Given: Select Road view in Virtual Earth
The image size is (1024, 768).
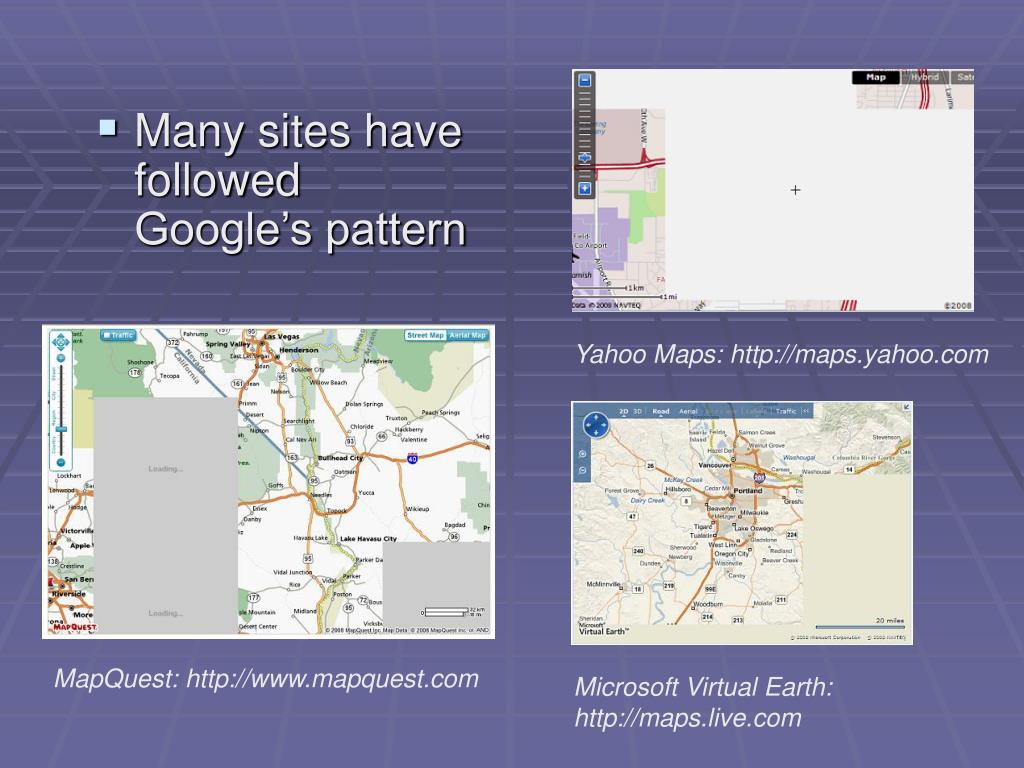Looking at the screenshot, I should pos(660,411).
